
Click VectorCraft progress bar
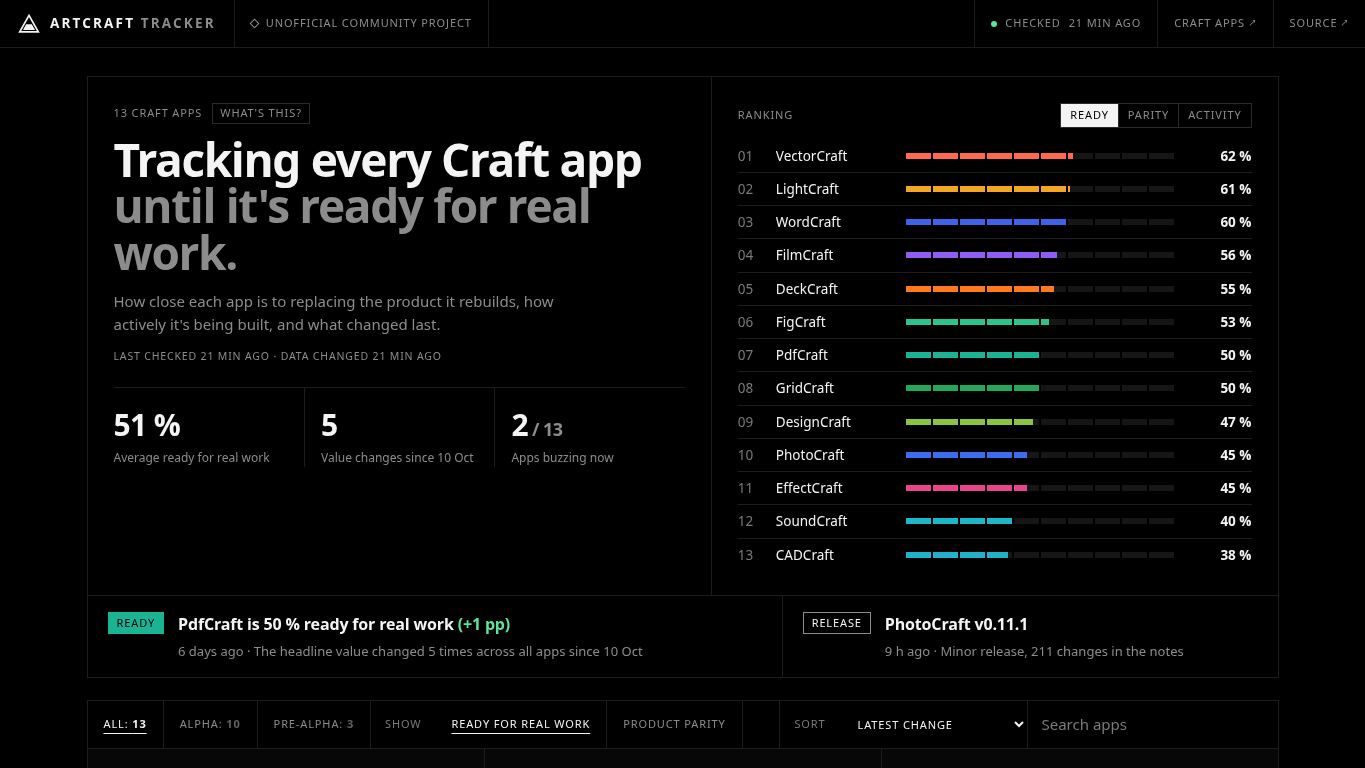pos(1040,156)
